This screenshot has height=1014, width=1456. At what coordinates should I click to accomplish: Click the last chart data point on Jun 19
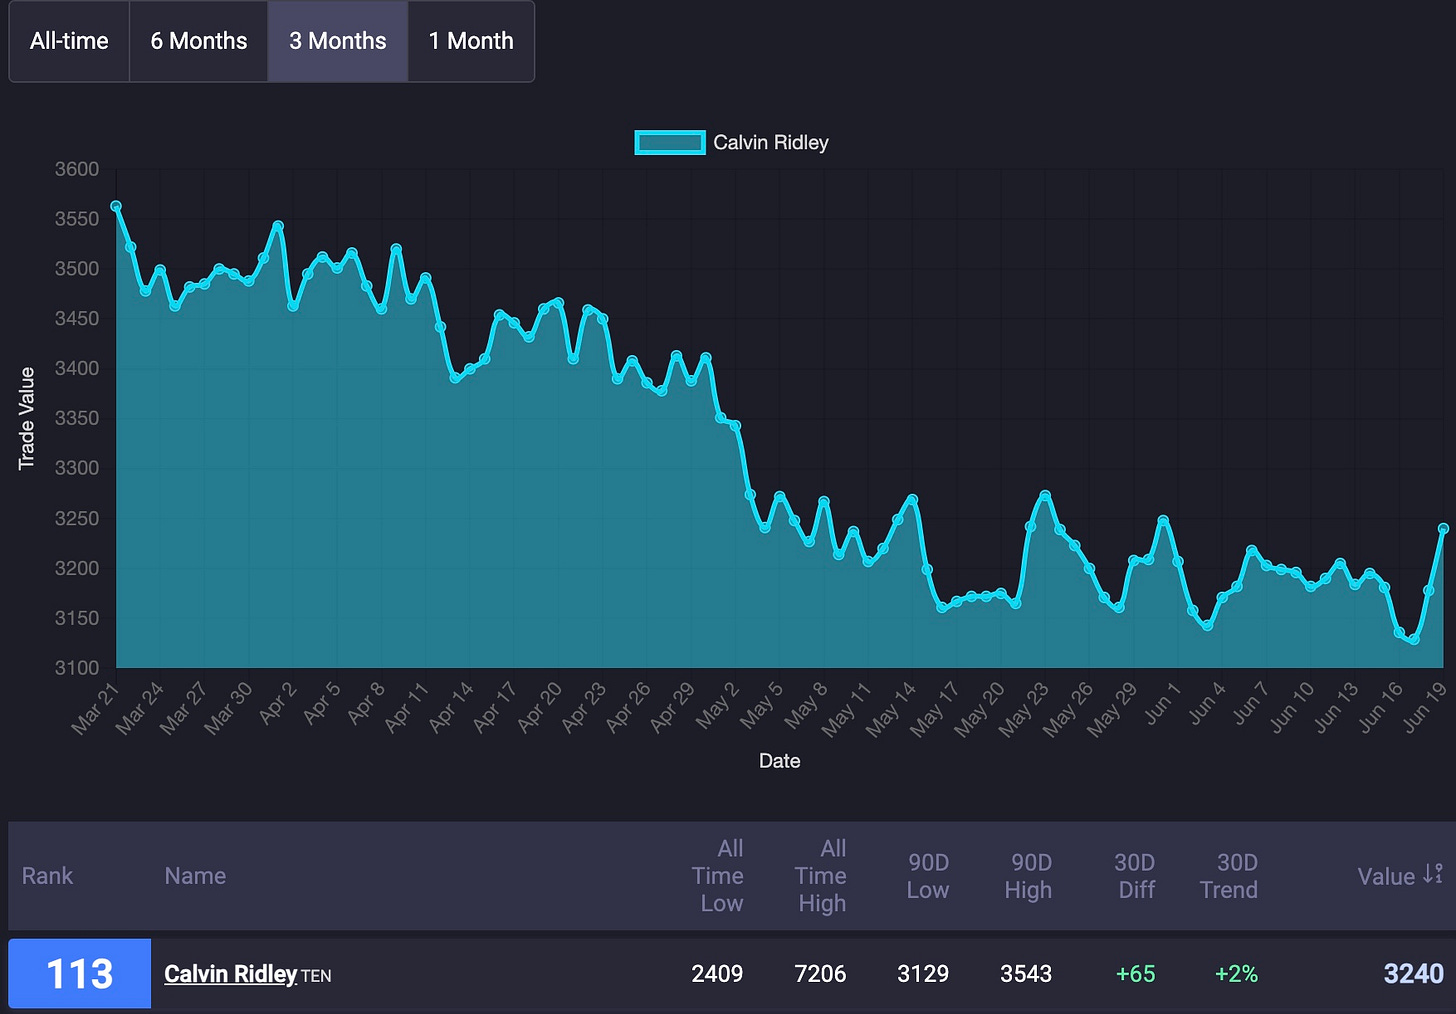[1443, 529]
